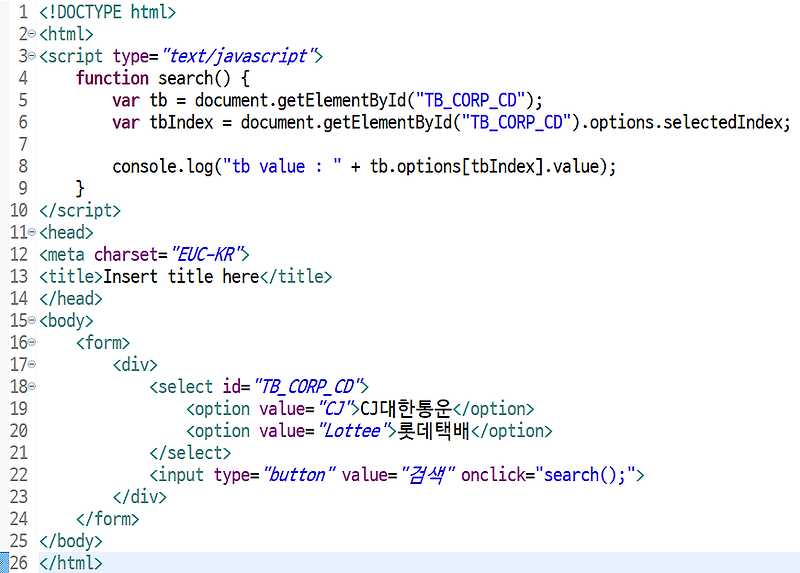
Task: Click line number 13 in the gutter
Action: point(19,277)
